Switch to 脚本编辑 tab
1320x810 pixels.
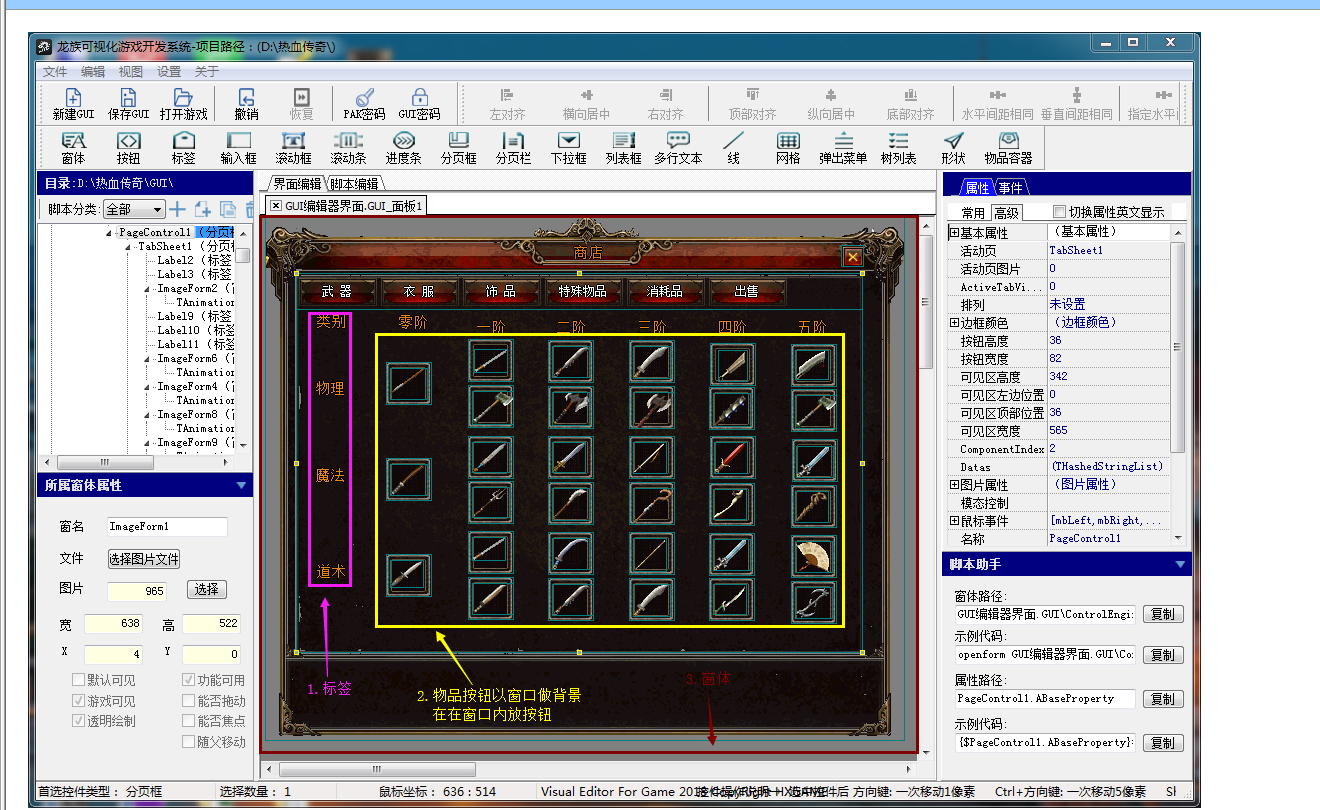point(354,183)
